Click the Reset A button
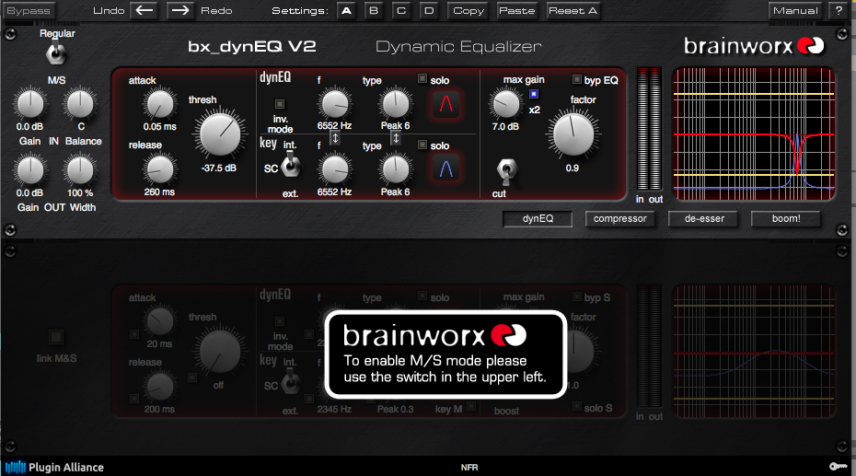This screenshot has height=476, width=856. pos(573,10)
